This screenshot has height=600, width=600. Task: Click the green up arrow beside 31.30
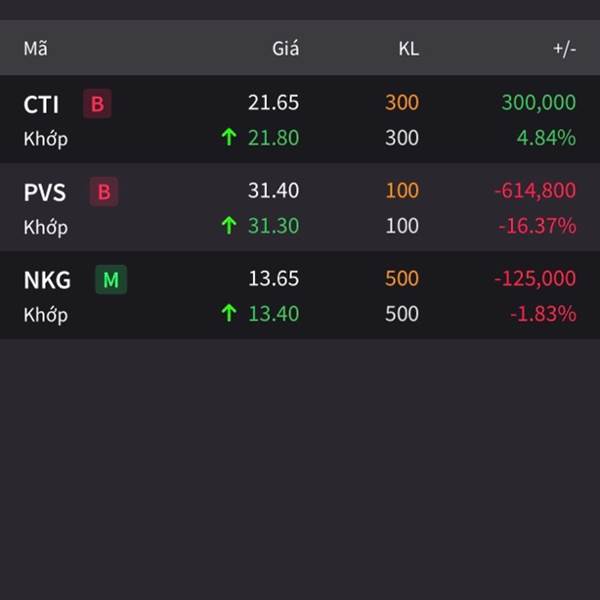(229, 225)
